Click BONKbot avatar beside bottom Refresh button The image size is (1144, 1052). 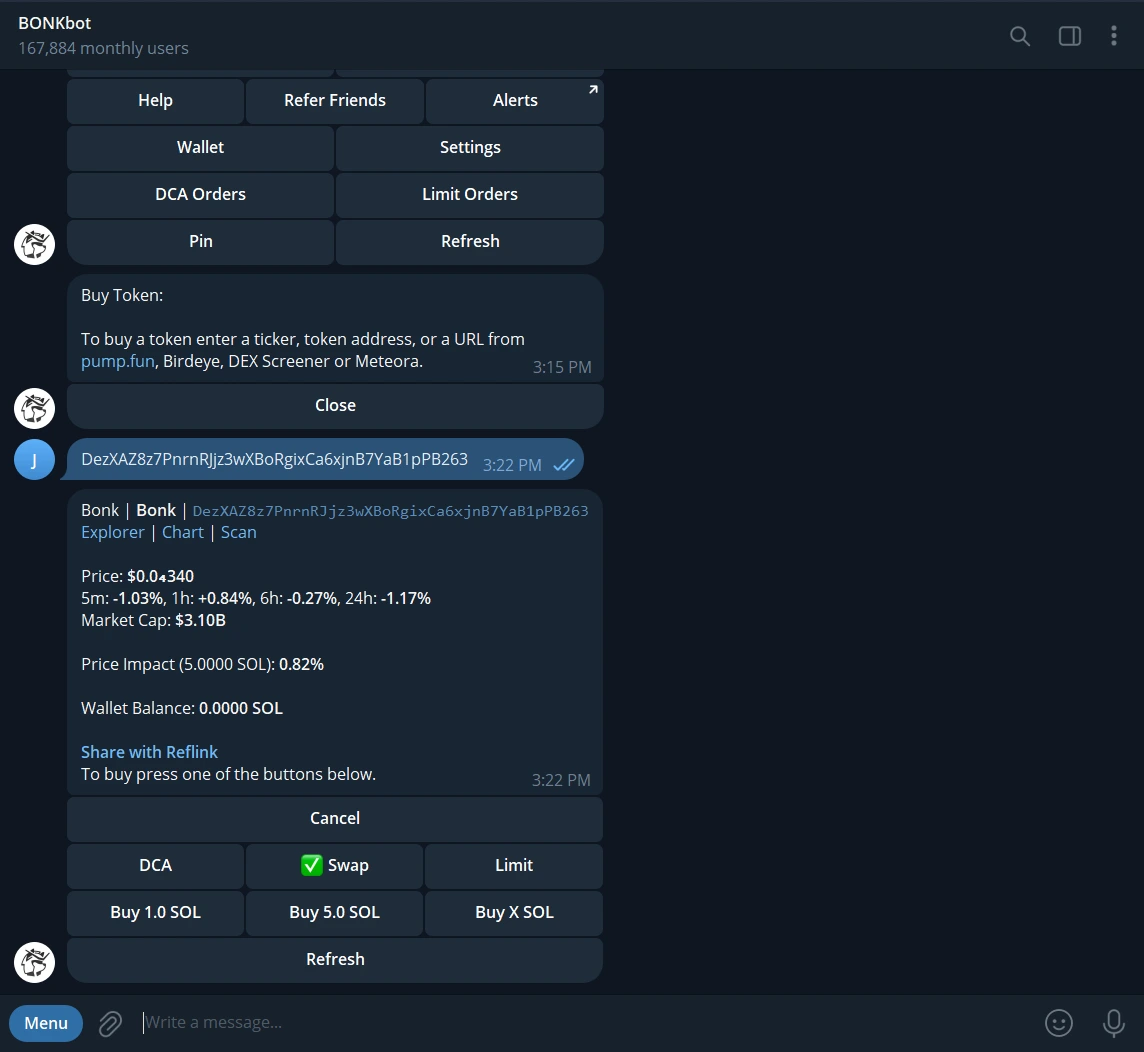[34, 962]
